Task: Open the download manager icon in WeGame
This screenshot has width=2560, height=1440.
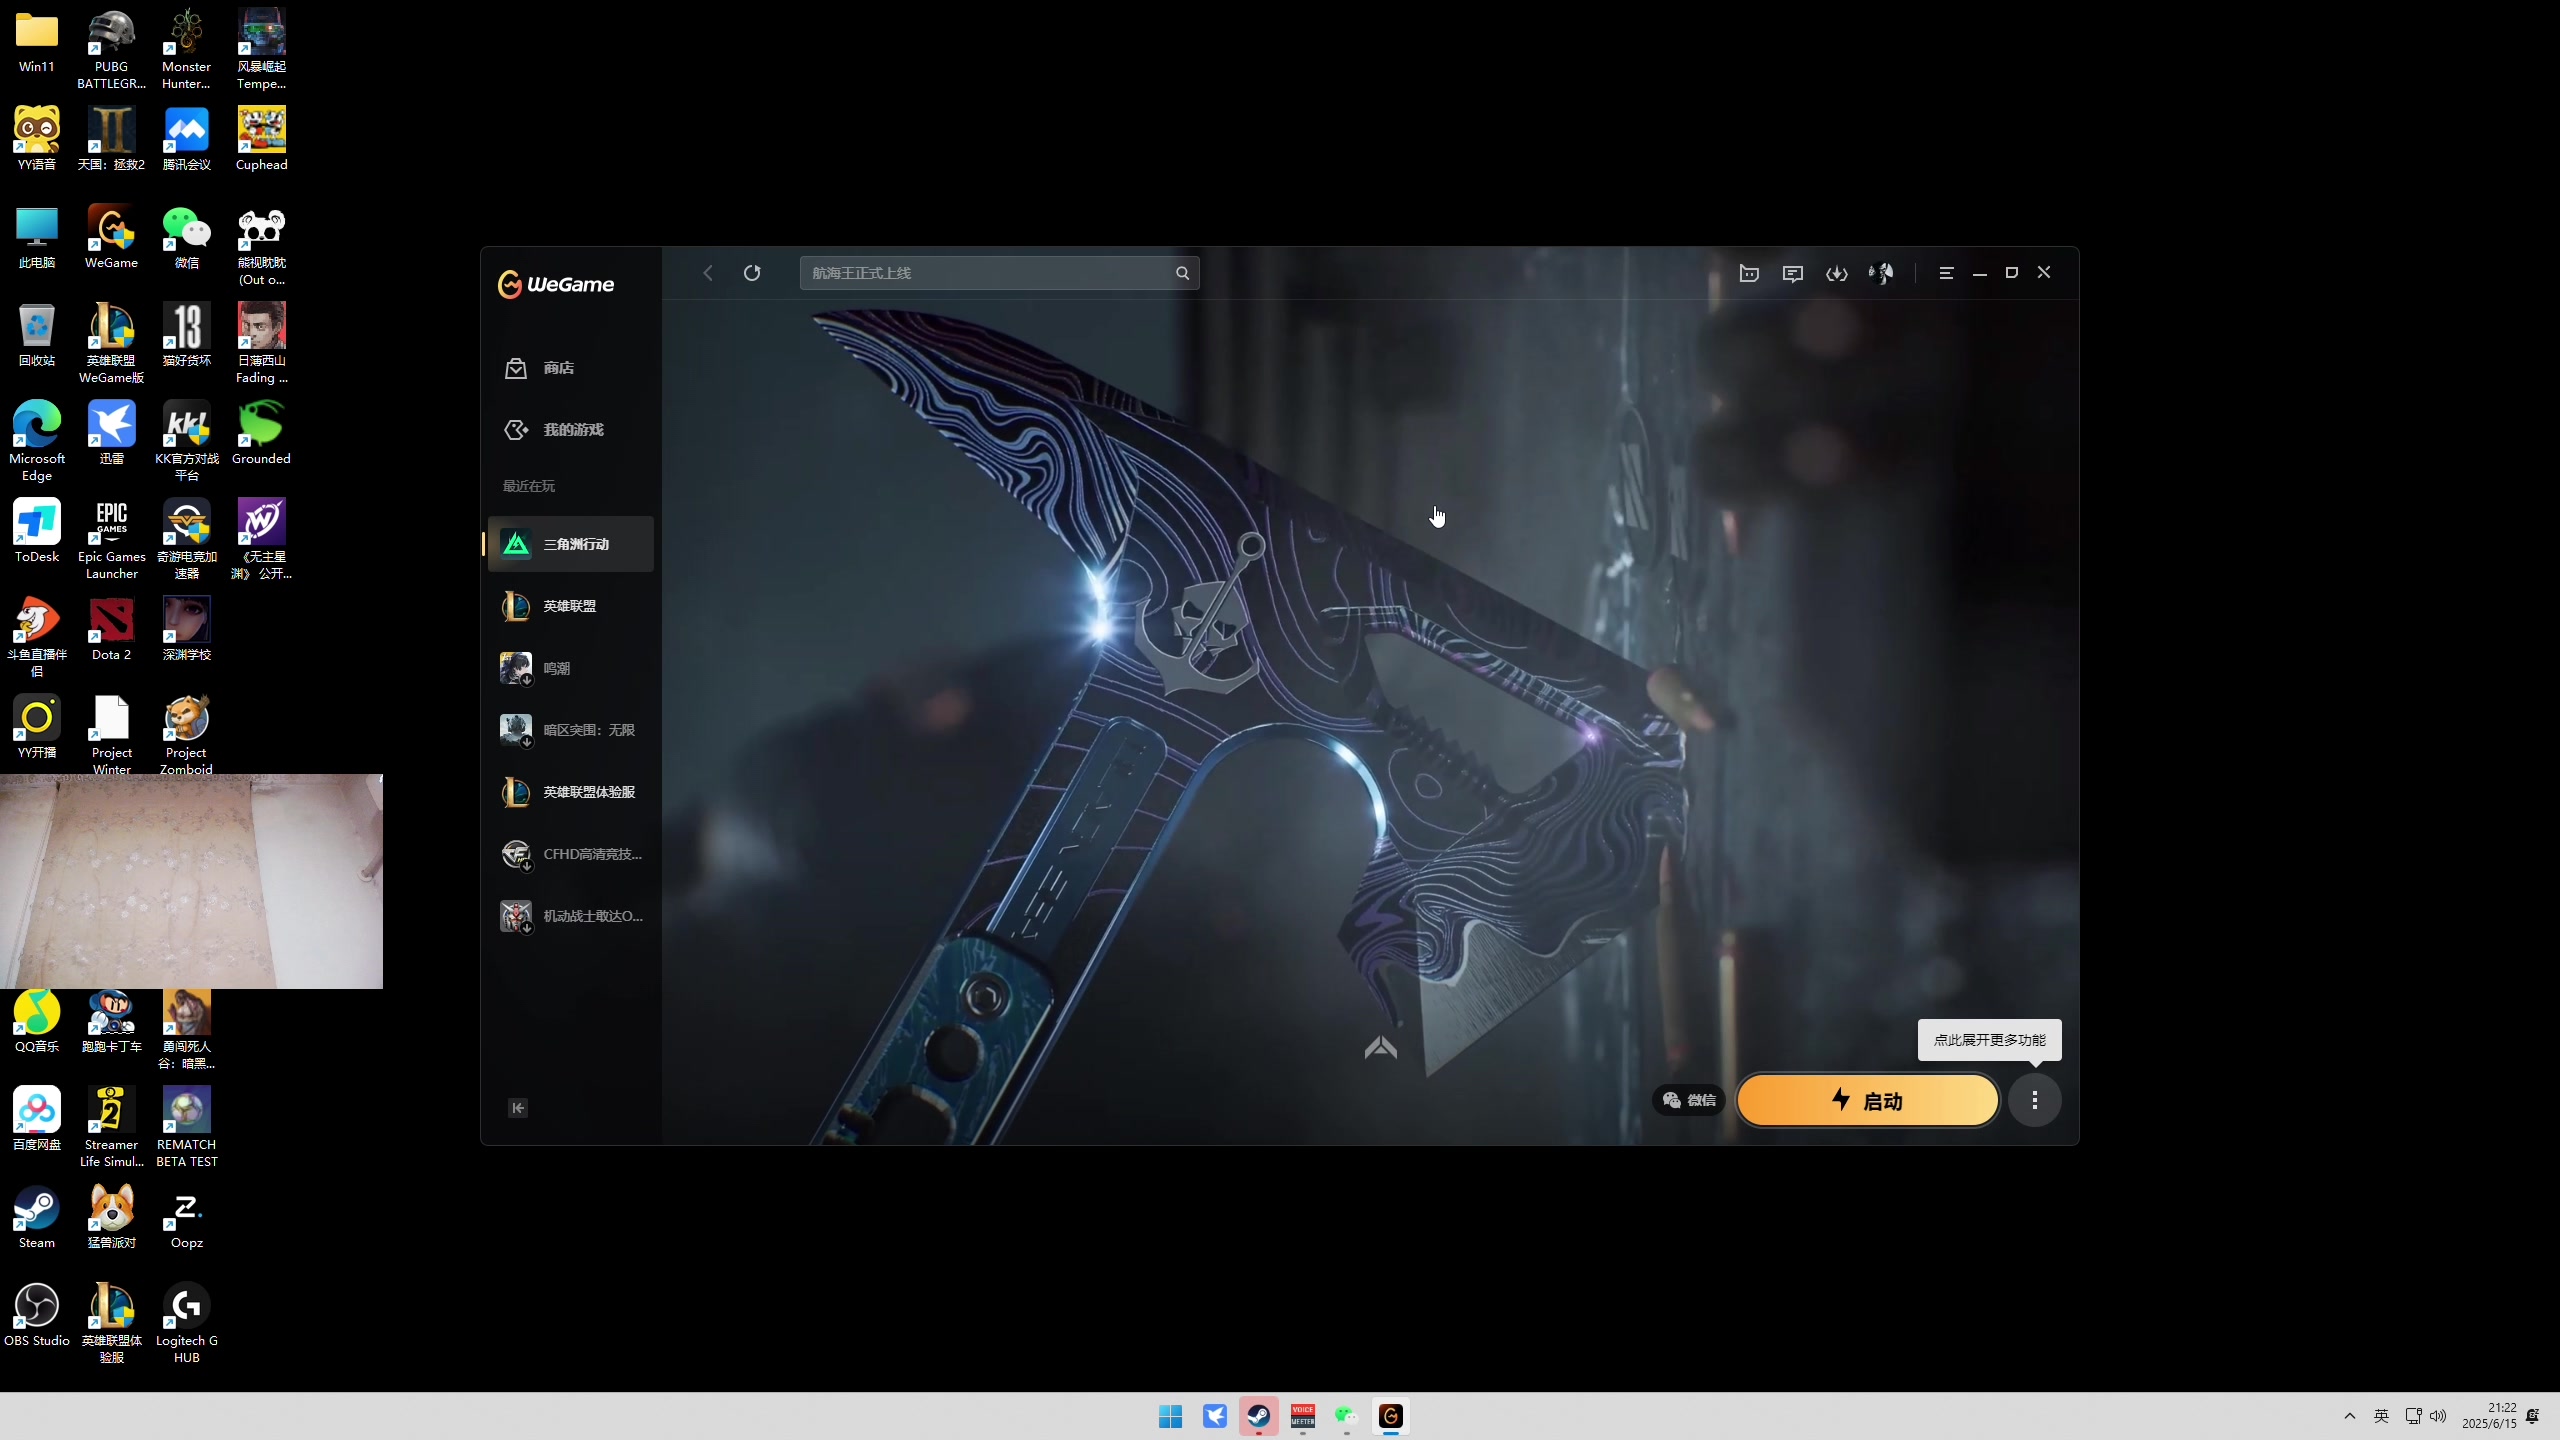Action: point(1837,273)
